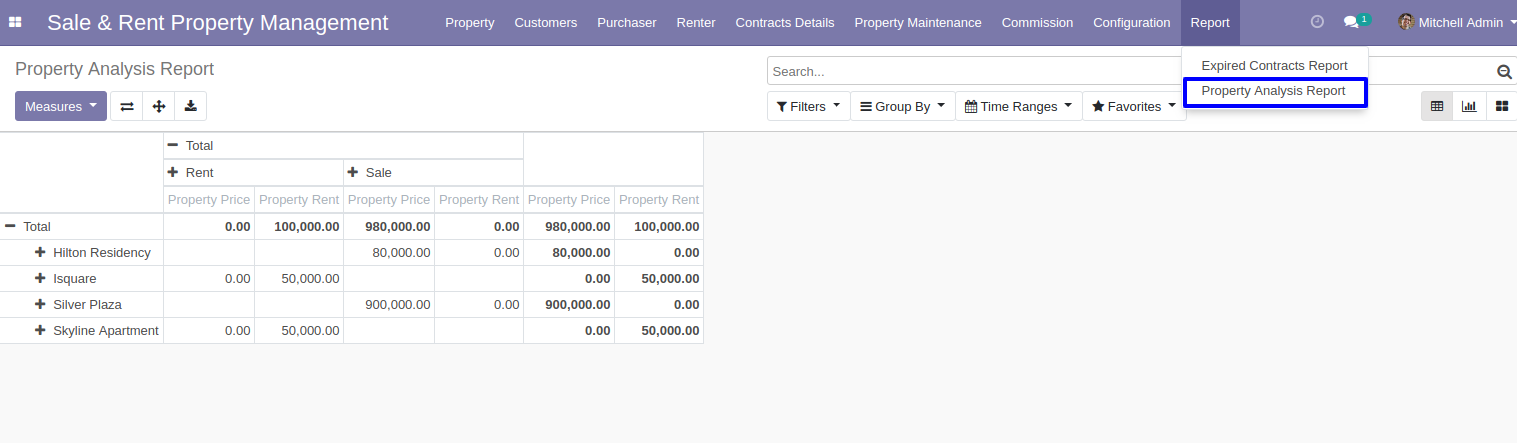Open the Group By dropdown
Viewport: 1517px width, 443px height.
click(903, 106)
